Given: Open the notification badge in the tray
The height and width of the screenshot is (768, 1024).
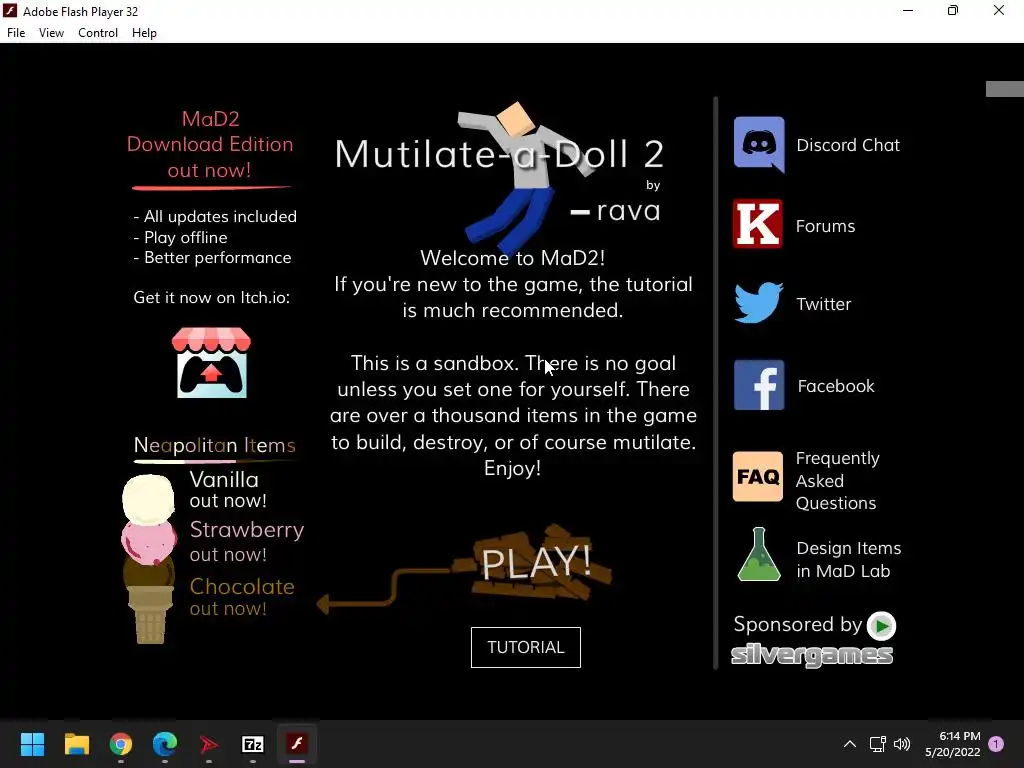Looking at the screenshot, I should pyautogui.click(x=996, y=744).
